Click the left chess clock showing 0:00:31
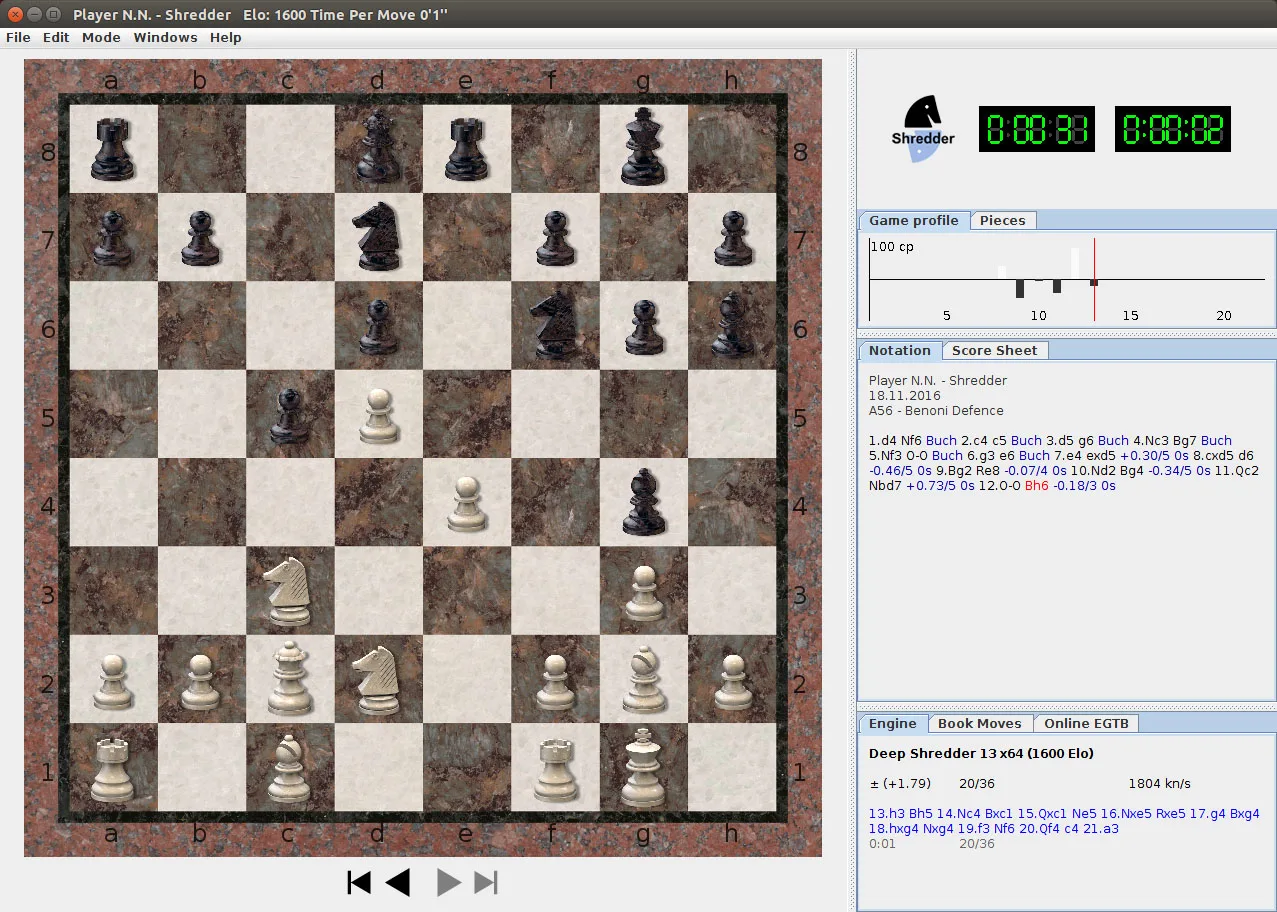The image size is (1277, 912). click(x=1036, y=129)
